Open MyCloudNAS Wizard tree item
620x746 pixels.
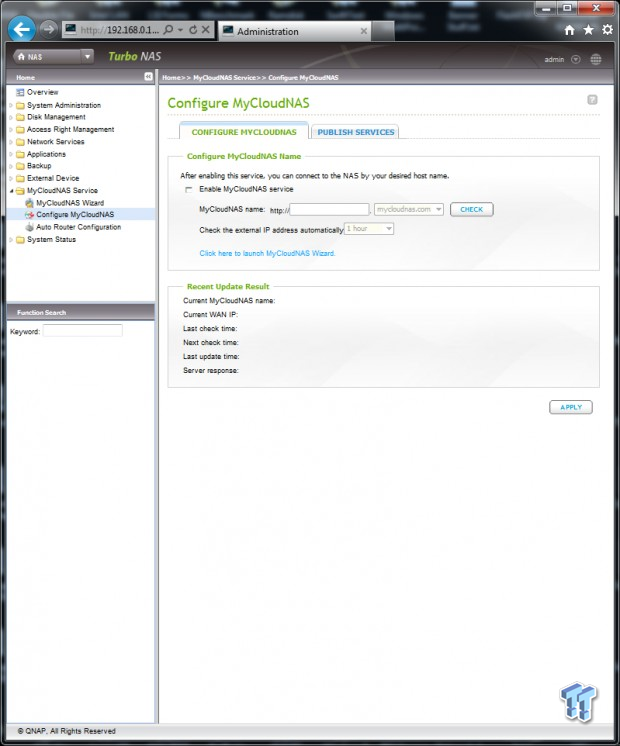pos(70,203)
